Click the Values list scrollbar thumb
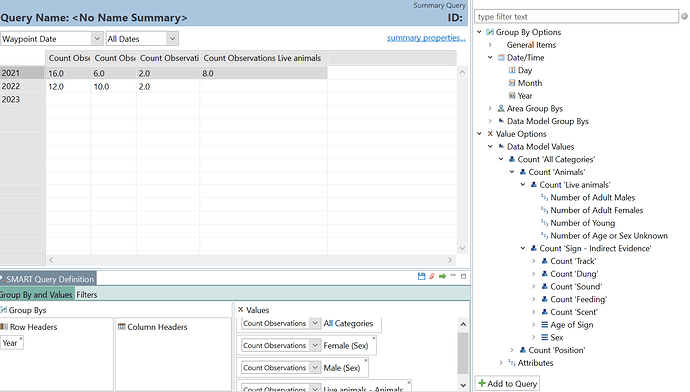This screenshot has height=392, width=690. pyautogui.click(x=463, y=353)
